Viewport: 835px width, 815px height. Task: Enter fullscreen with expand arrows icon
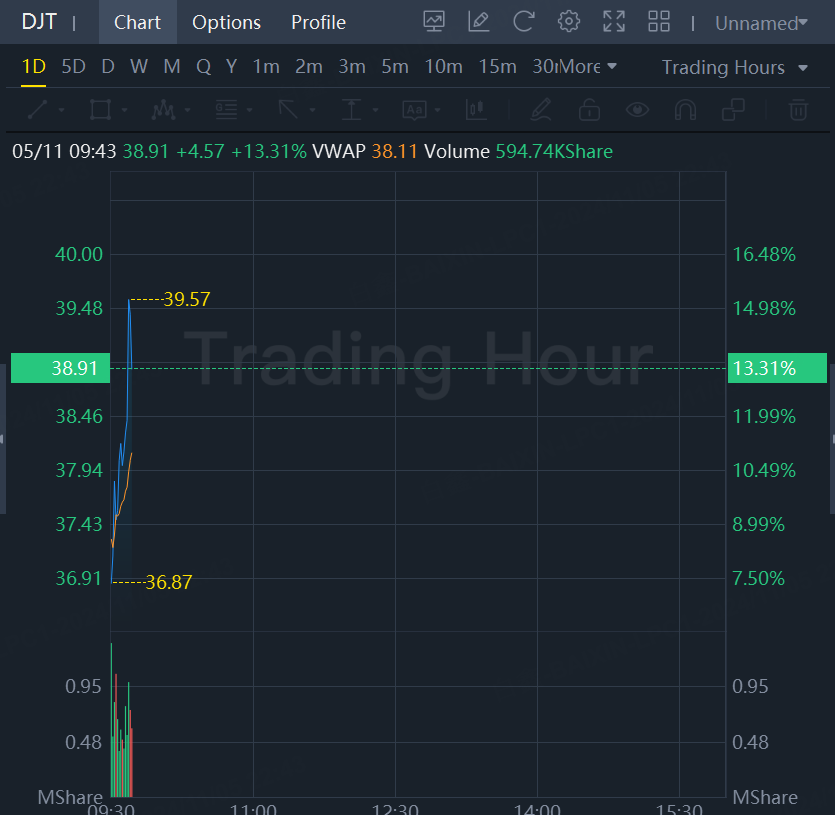click(x=613, y=22)
